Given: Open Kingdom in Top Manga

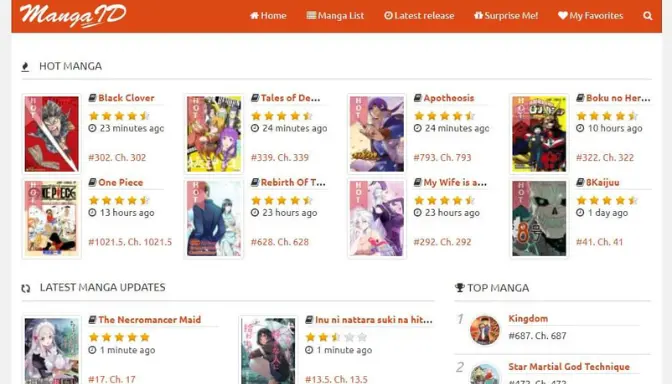Looking at the screenshot, I should (528, 318).
